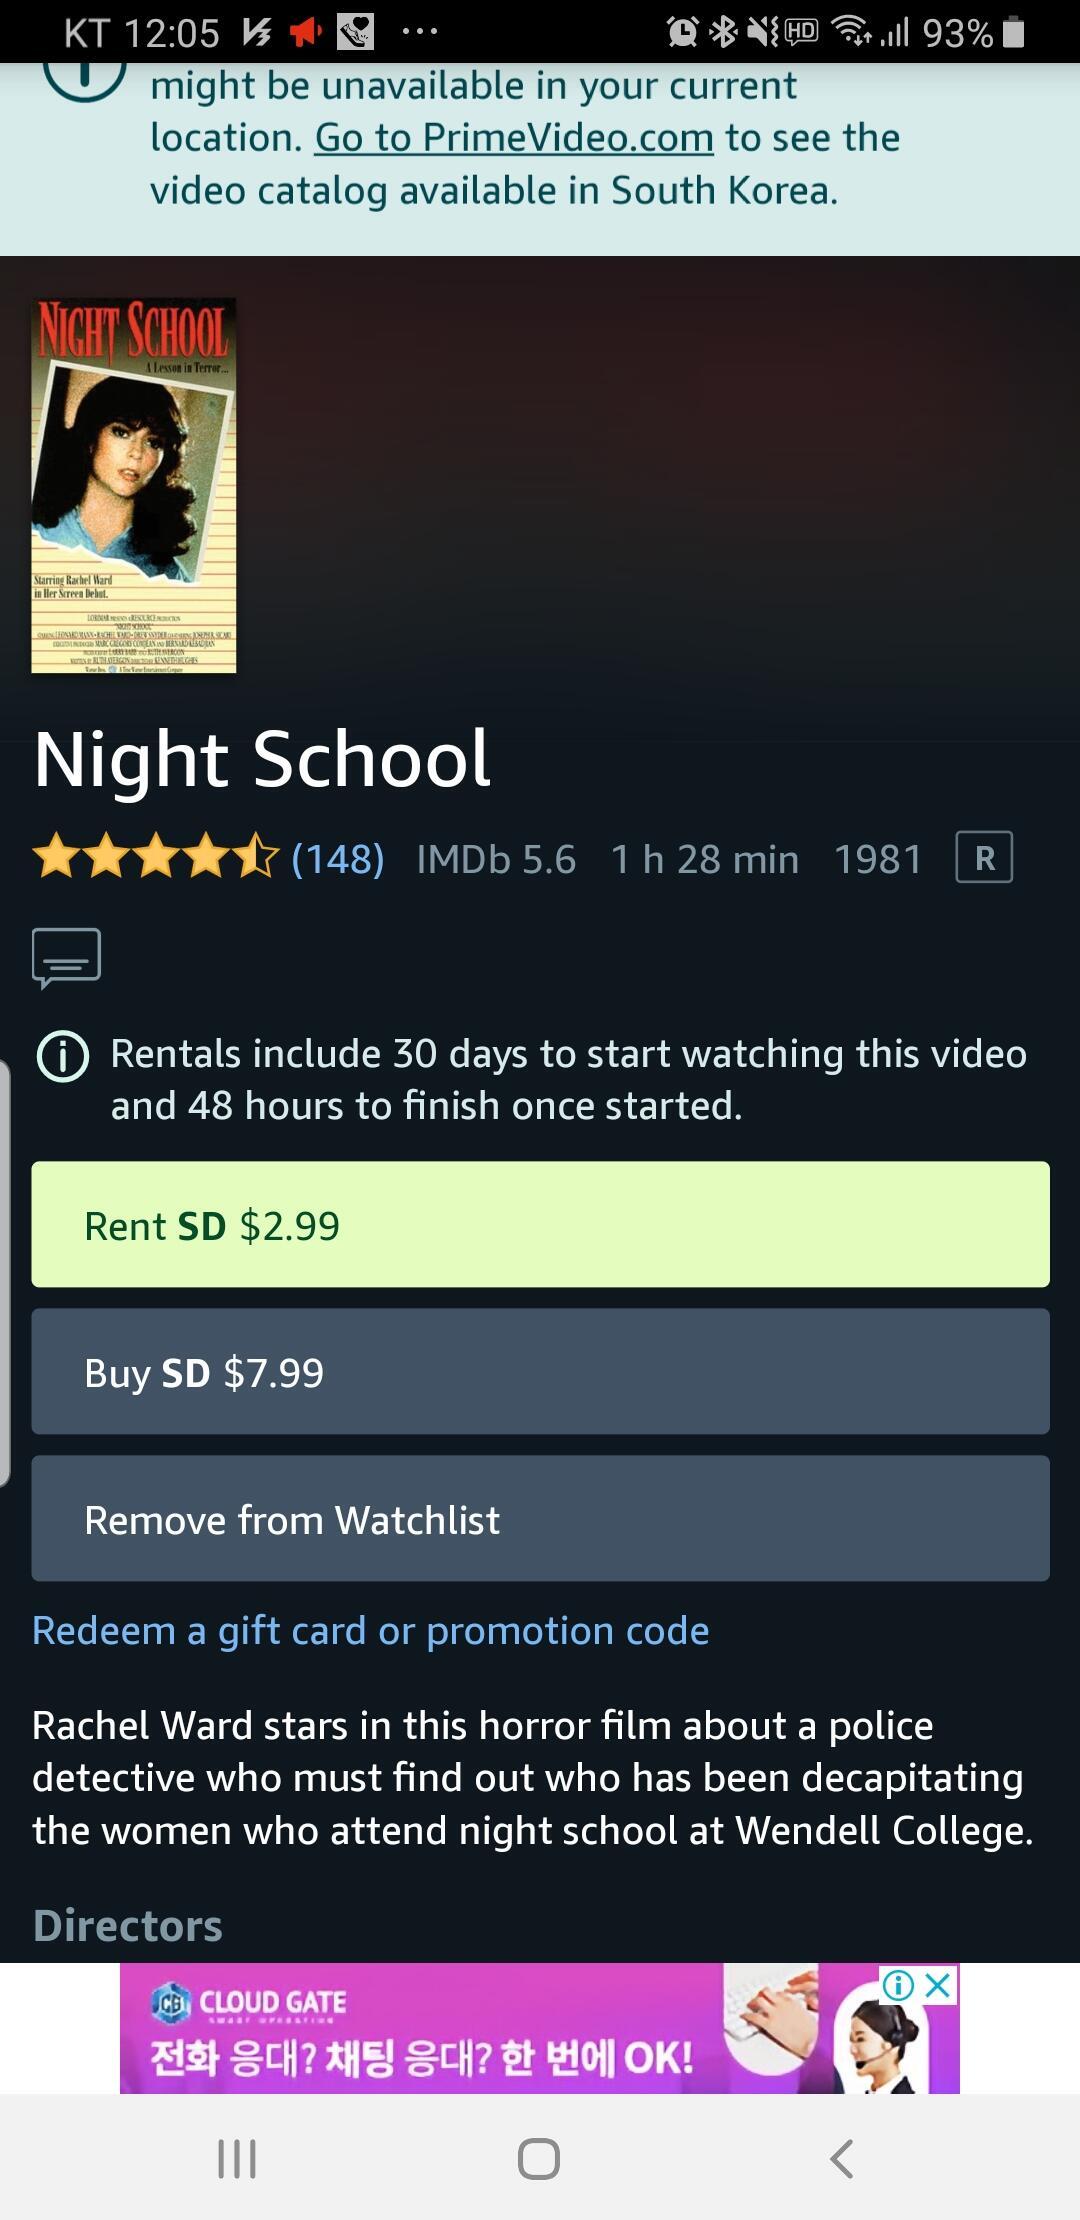Tap the Night School poster thumbnail
This screenshot has height=2220, width=1080.
[x=134, y=485]
